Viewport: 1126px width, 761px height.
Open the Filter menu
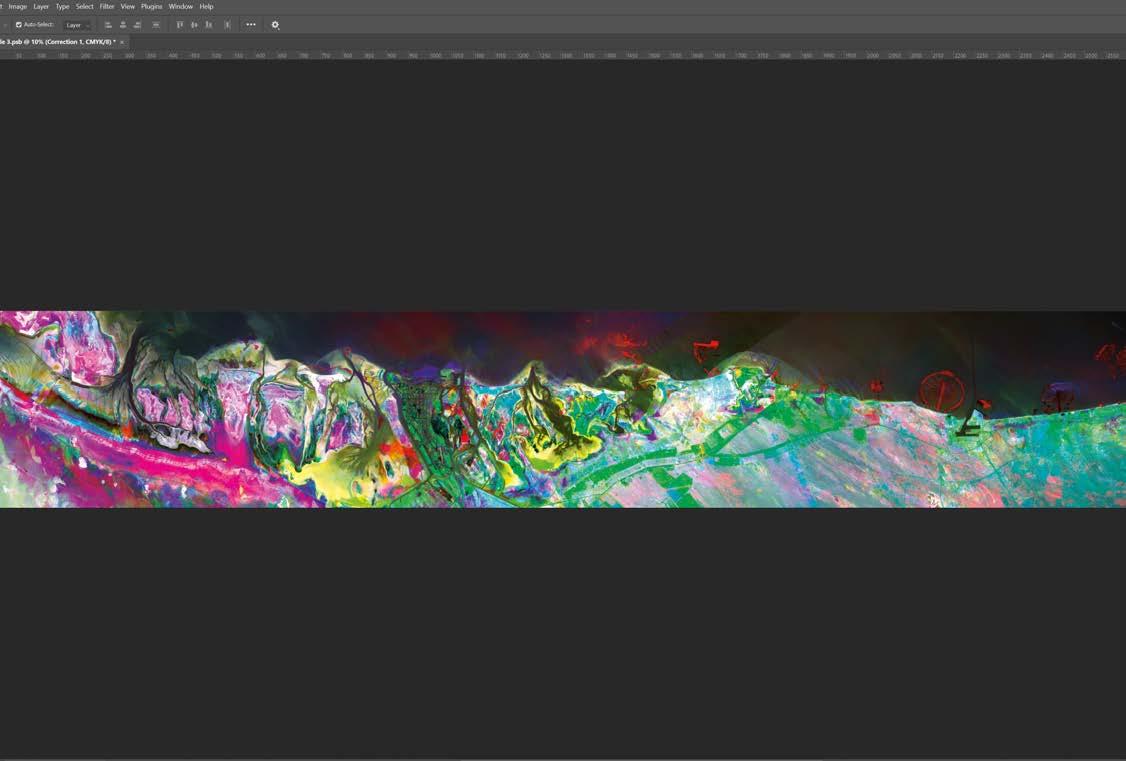click(x=107, y=6)
